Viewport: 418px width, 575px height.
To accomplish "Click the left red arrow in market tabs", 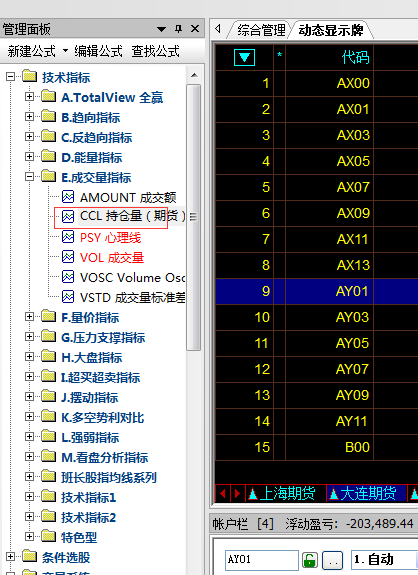I will coord(223,493).
